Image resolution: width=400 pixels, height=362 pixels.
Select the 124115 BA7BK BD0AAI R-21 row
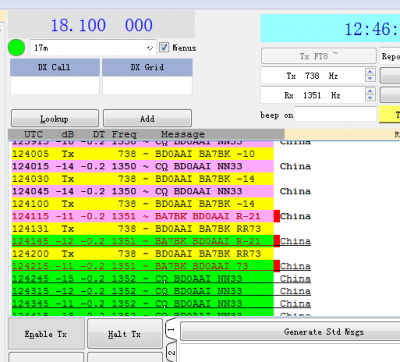[143, 216]
